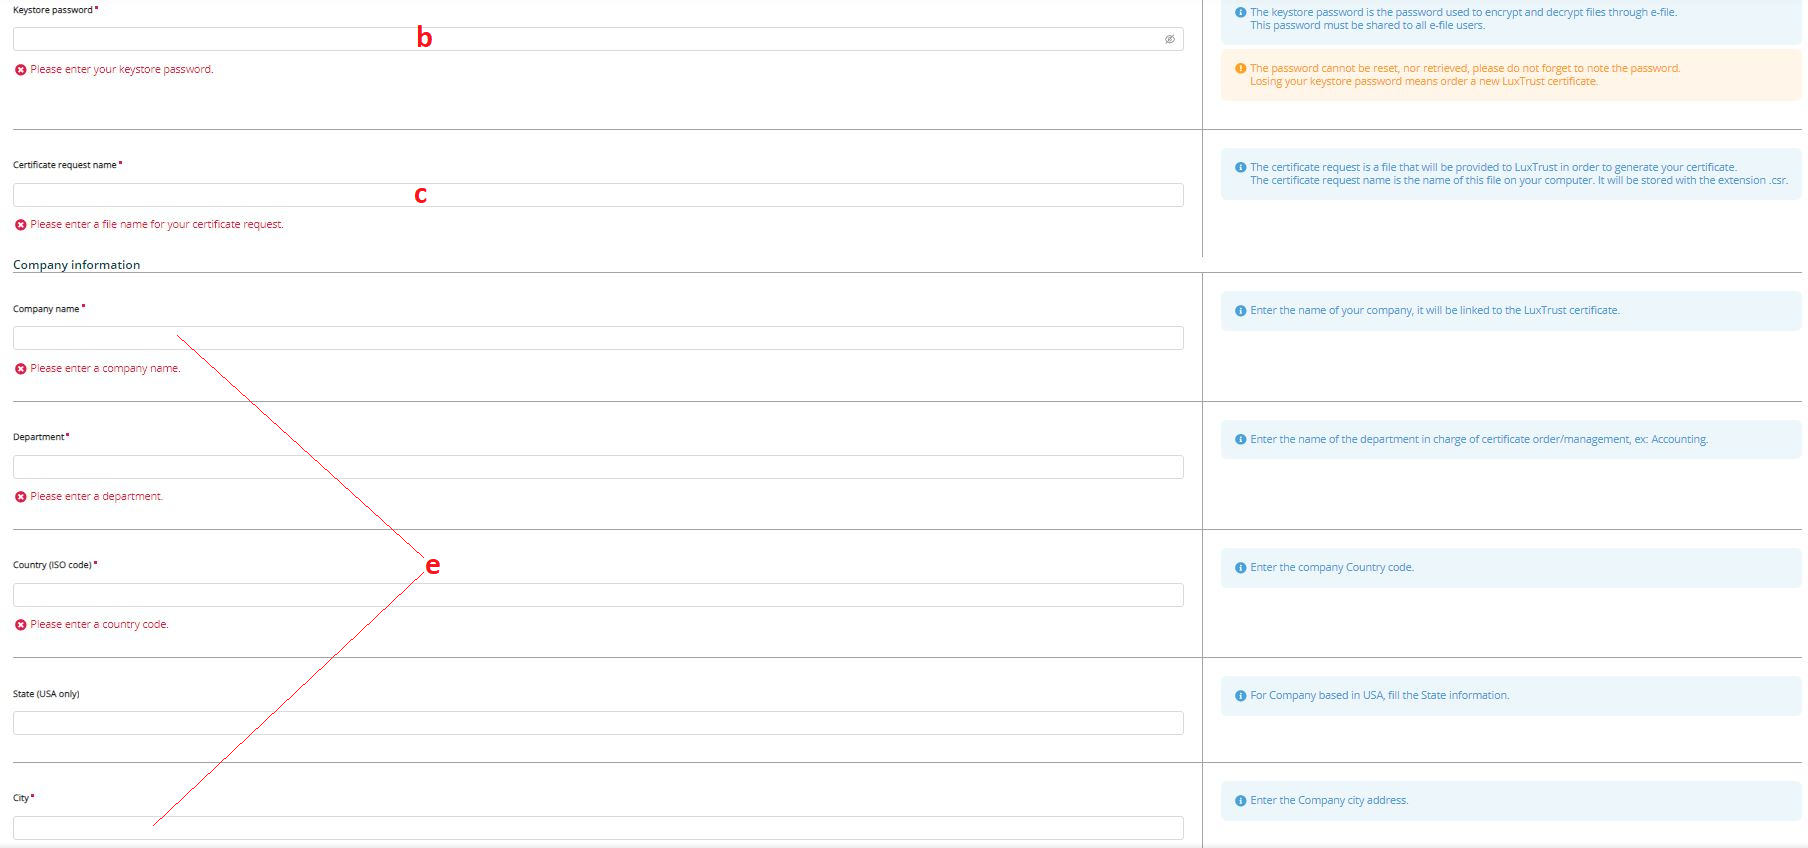Click error icon for keystore password message
The width and height of the screenshot is (1808, 848).
tap(21, 70)
